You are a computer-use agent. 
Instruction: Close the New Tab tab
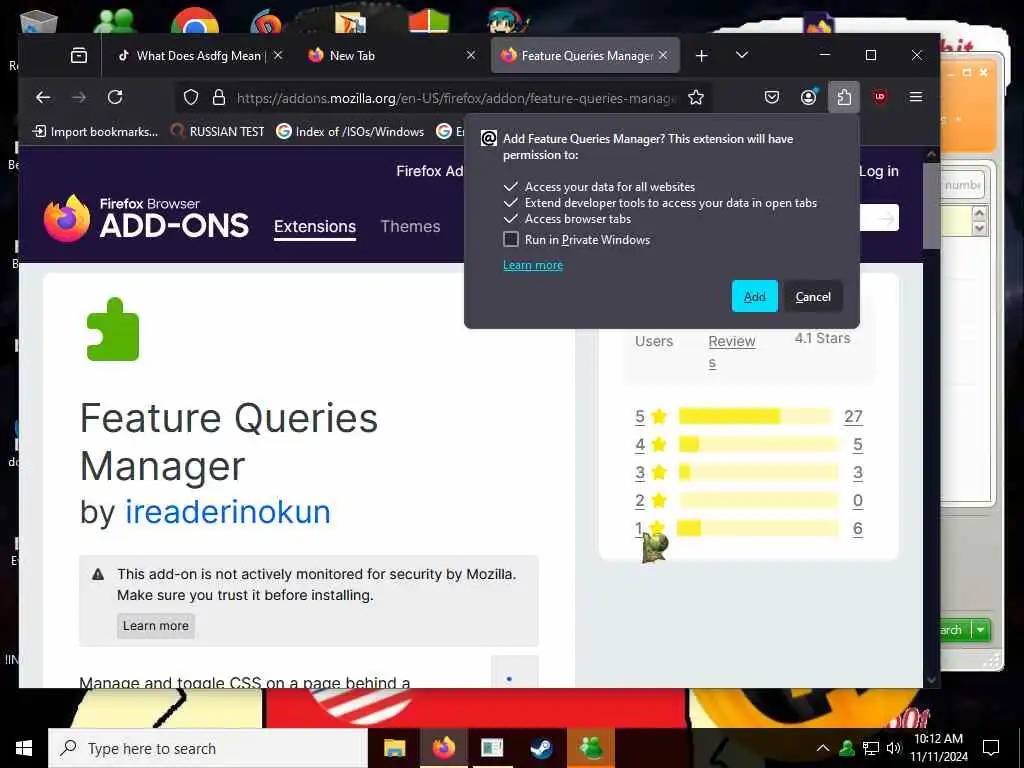[471, 56]
